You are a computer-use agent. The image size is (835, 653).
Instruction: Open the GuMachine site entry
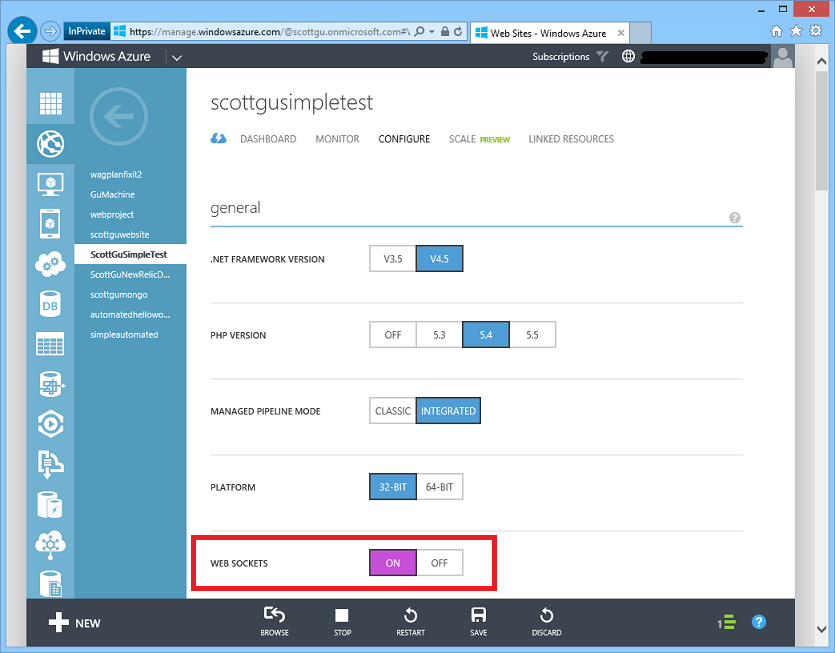[112, 195]
